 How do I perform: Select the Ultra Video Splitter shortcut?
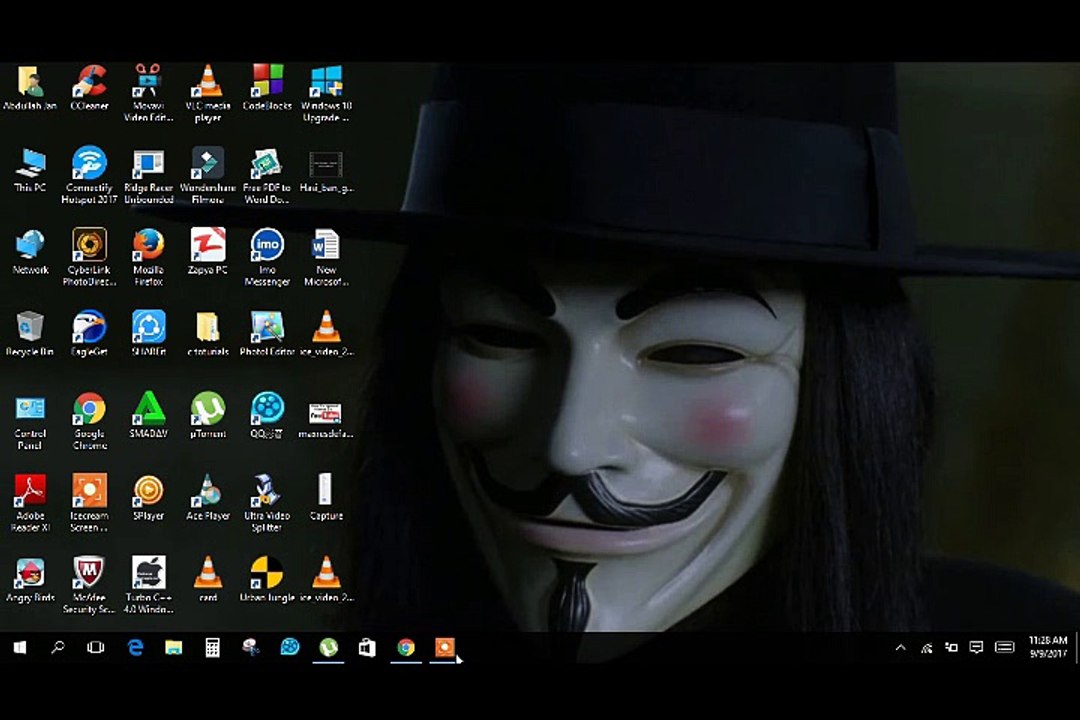point(267,503)
